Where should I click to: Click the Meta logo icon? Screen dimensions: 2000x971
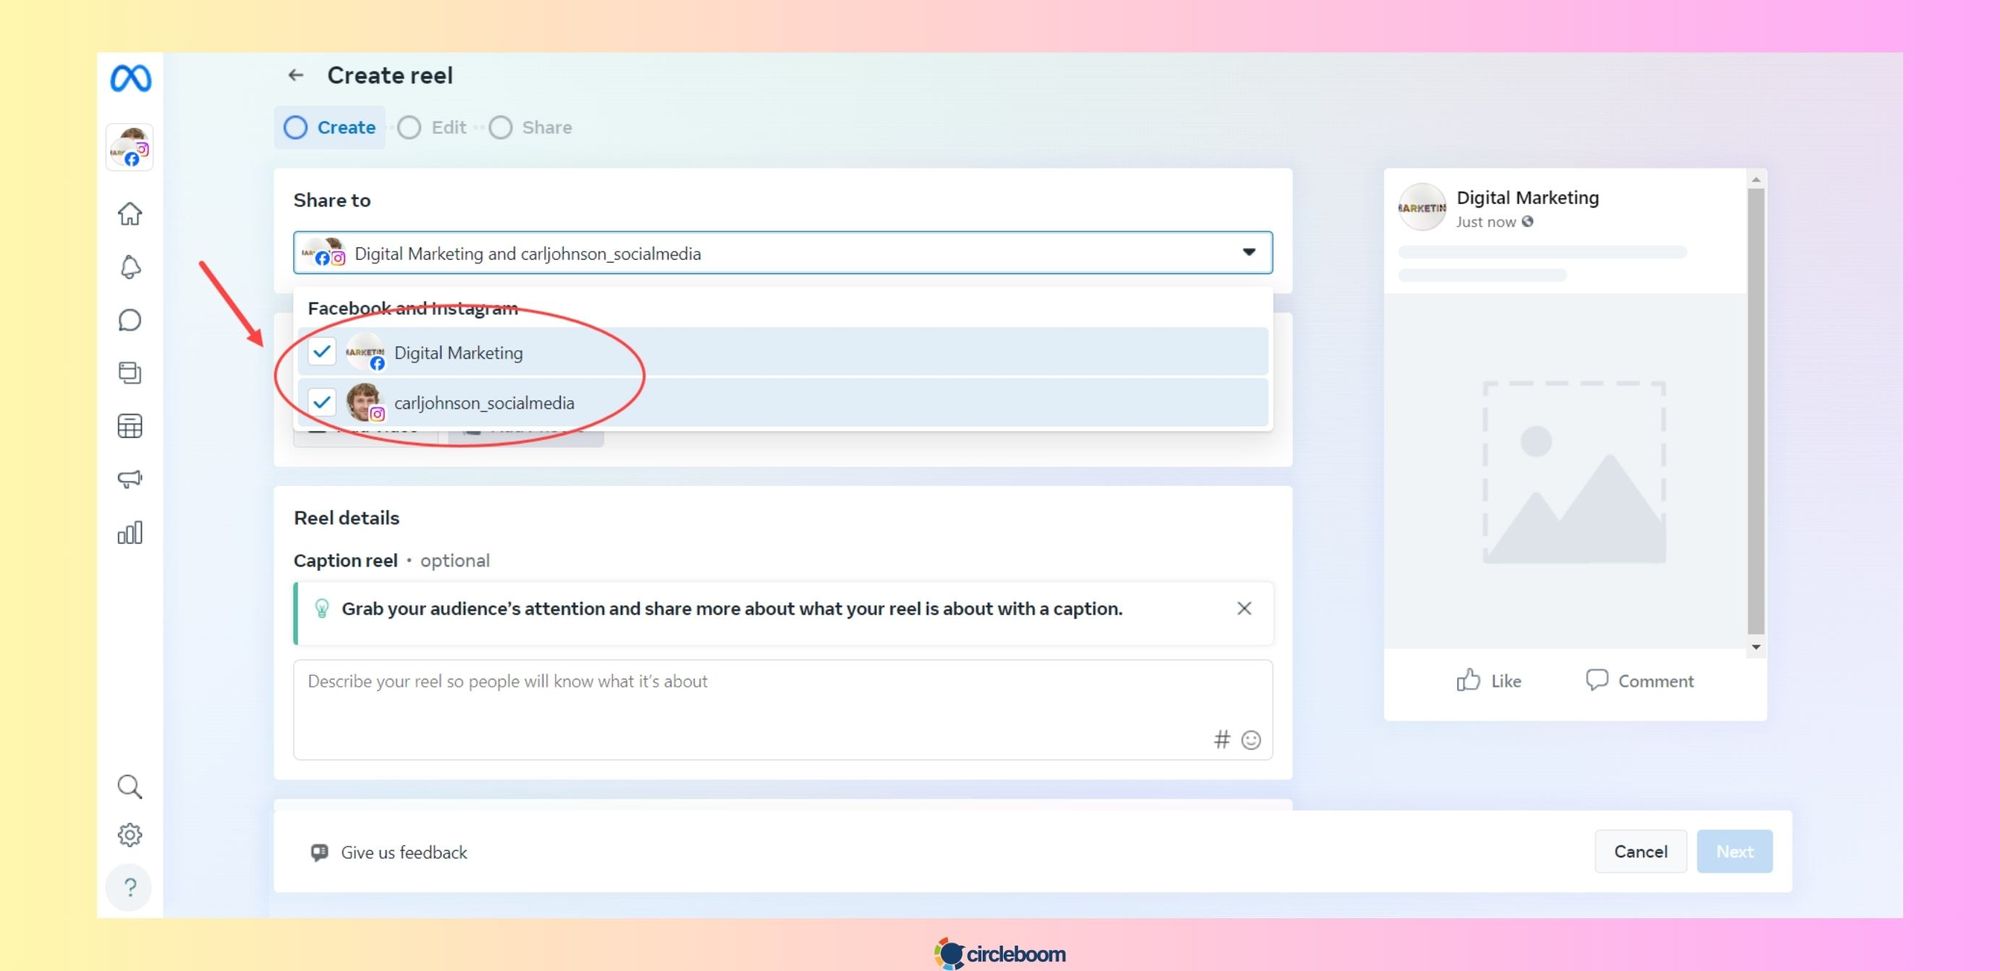coord(130,78)
